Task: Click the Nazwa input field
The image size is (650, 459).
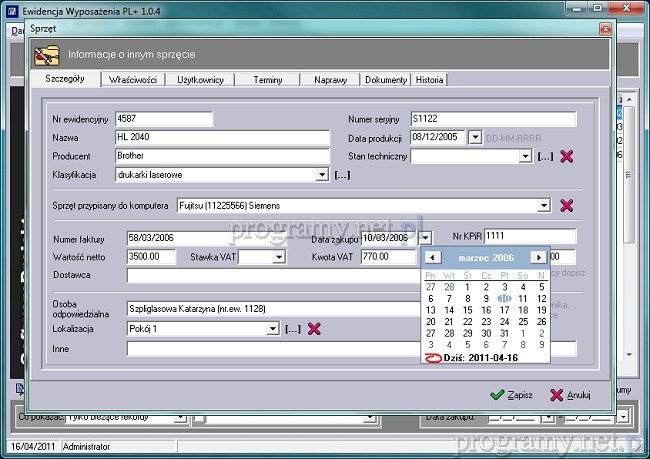Action: (x=221, y=137)
